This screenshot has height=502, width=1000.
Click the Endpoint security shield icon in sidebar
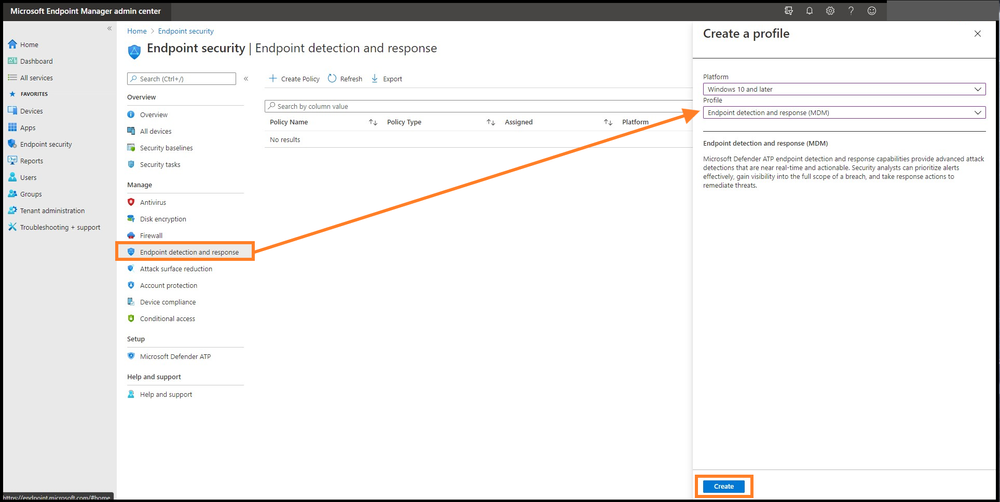tap(12, 144)
